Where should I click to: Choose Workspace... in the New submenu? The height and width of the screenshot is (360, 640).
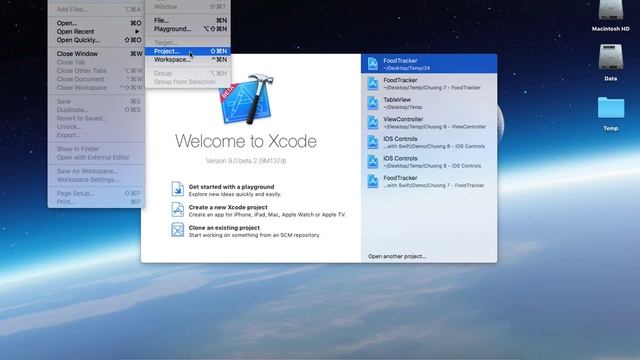pos(188,60)
